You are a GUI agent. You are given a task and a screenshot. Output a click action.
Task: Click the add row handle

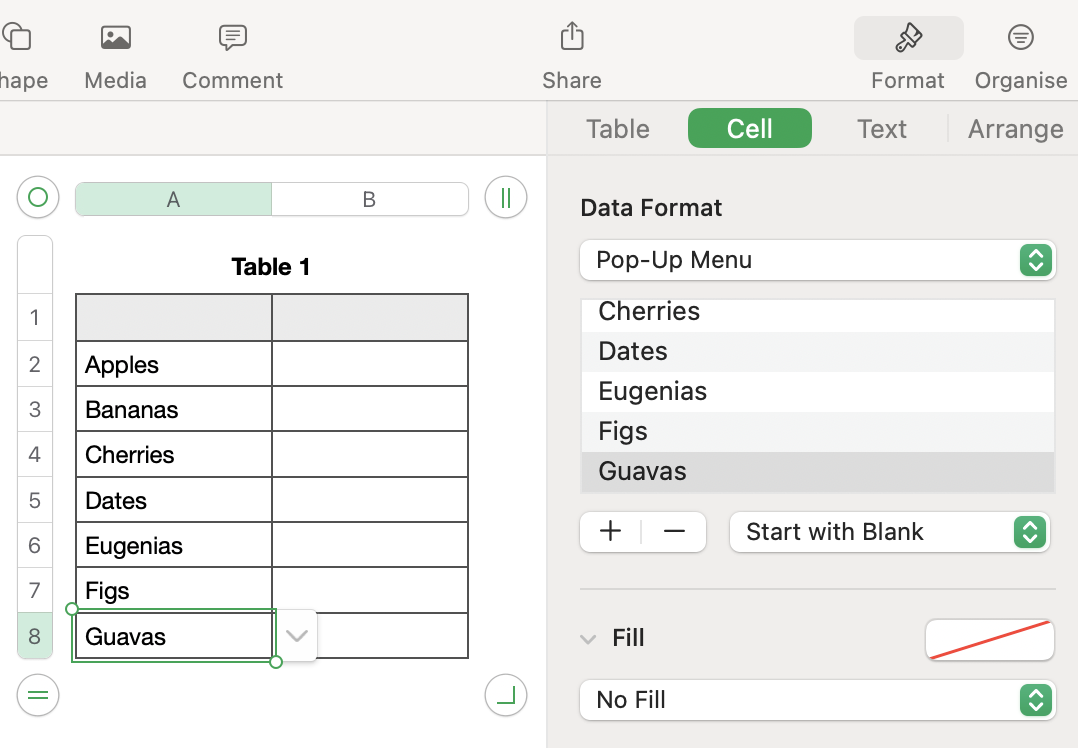pos(38,695)
